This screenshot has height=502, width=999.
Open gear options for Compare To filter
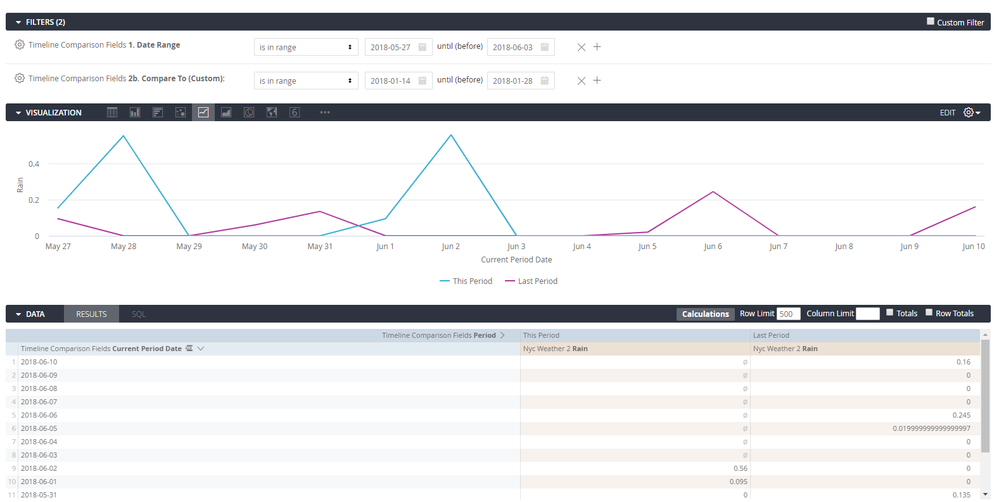(19, 78)
